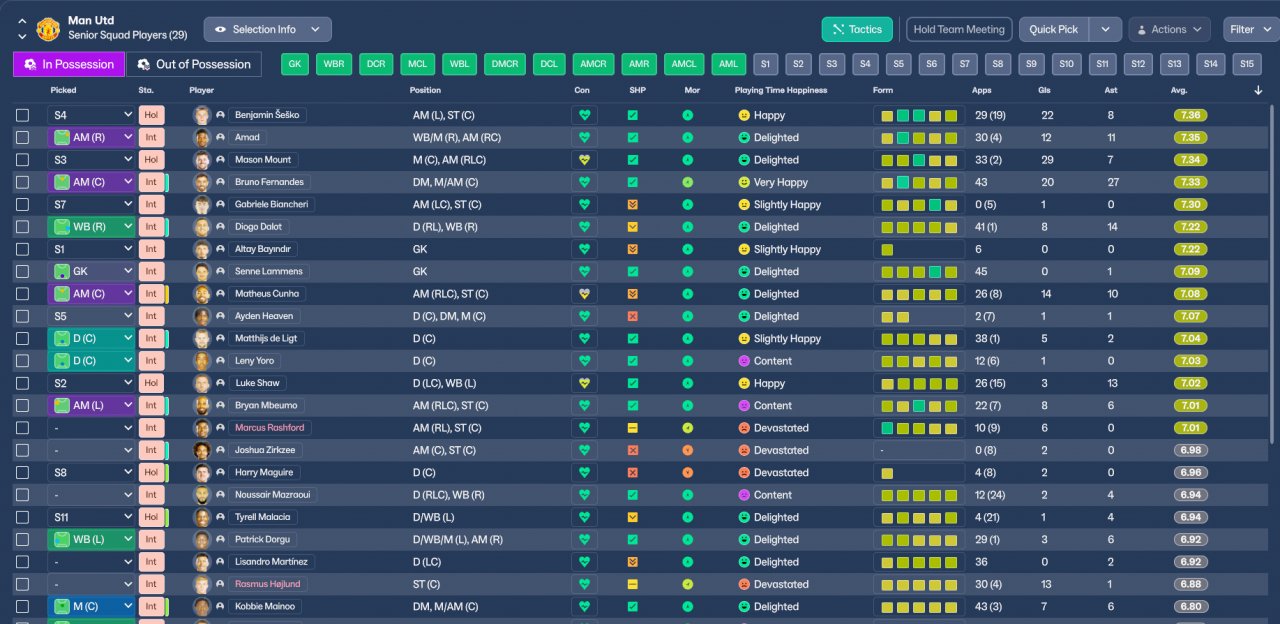Click Amad's player portrait
The width and height of the screenshot is (1280, 624).
pyautogui.click(x=202, y=137)
